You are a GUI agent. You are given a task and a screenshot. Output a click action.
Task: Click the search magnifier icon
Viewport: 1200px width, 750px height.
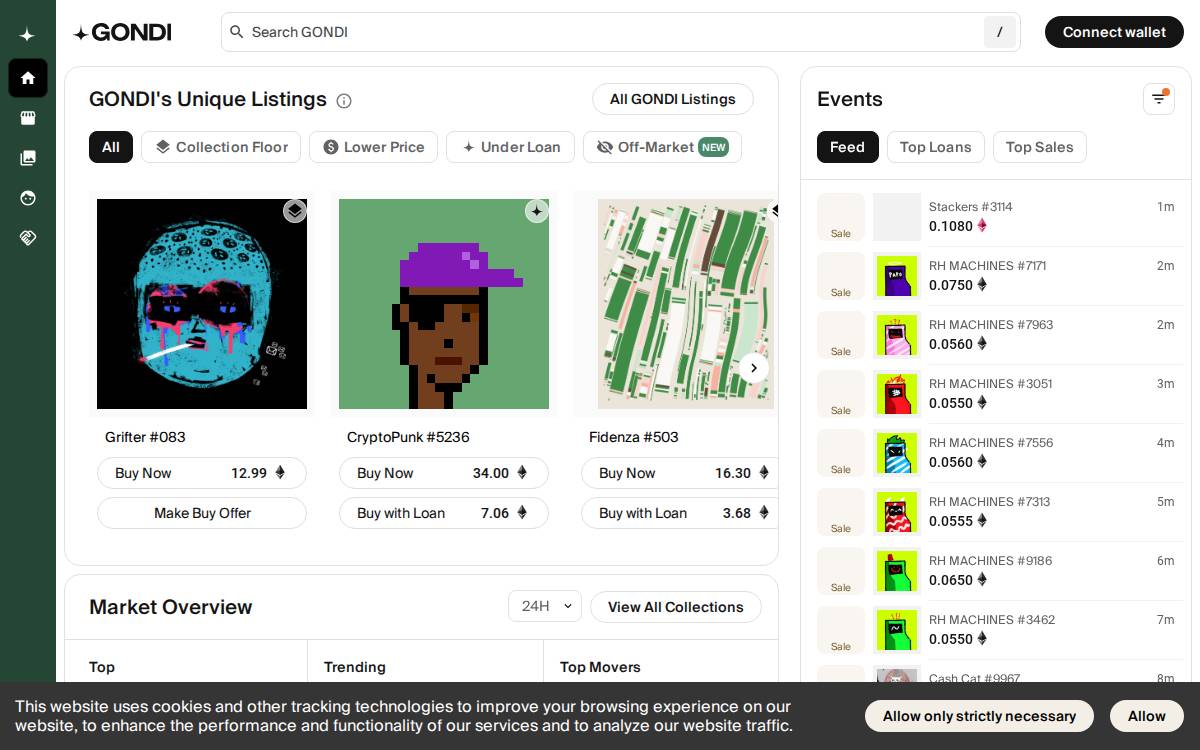coord(237,32)
